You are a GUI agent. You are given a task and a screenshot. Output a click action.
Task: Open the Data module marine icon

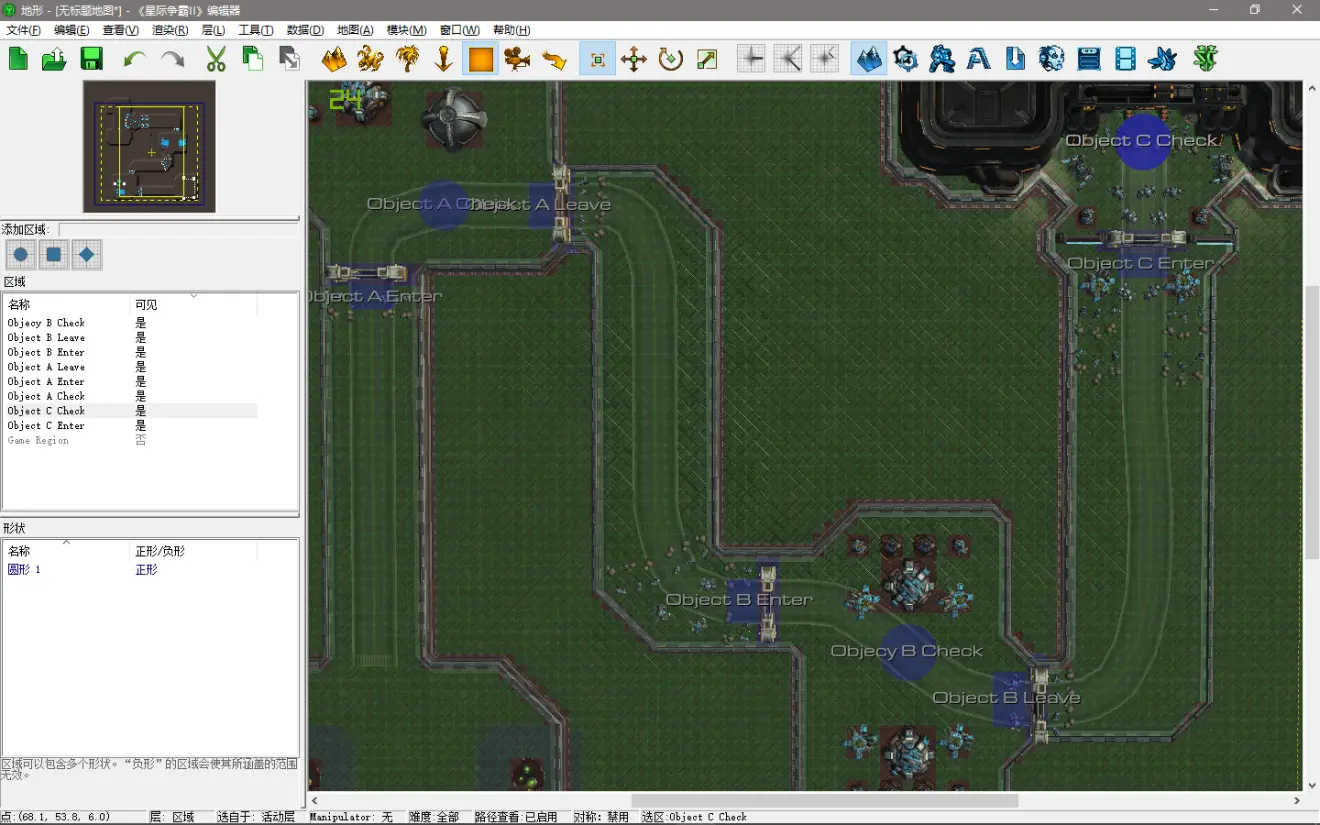tap(942, 59)
